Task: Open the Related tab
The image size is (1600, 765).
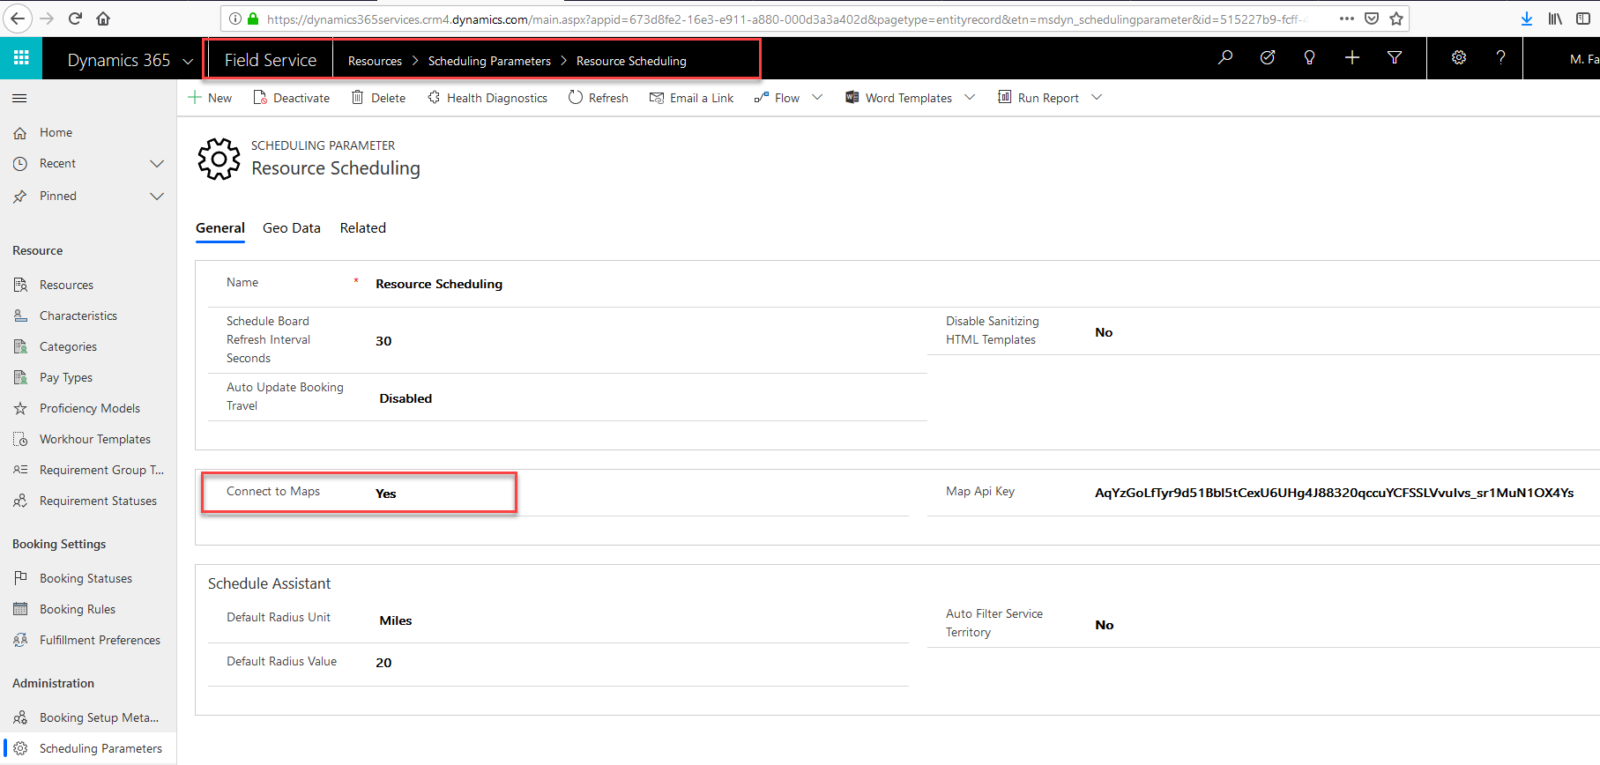Action: [362, 228]
